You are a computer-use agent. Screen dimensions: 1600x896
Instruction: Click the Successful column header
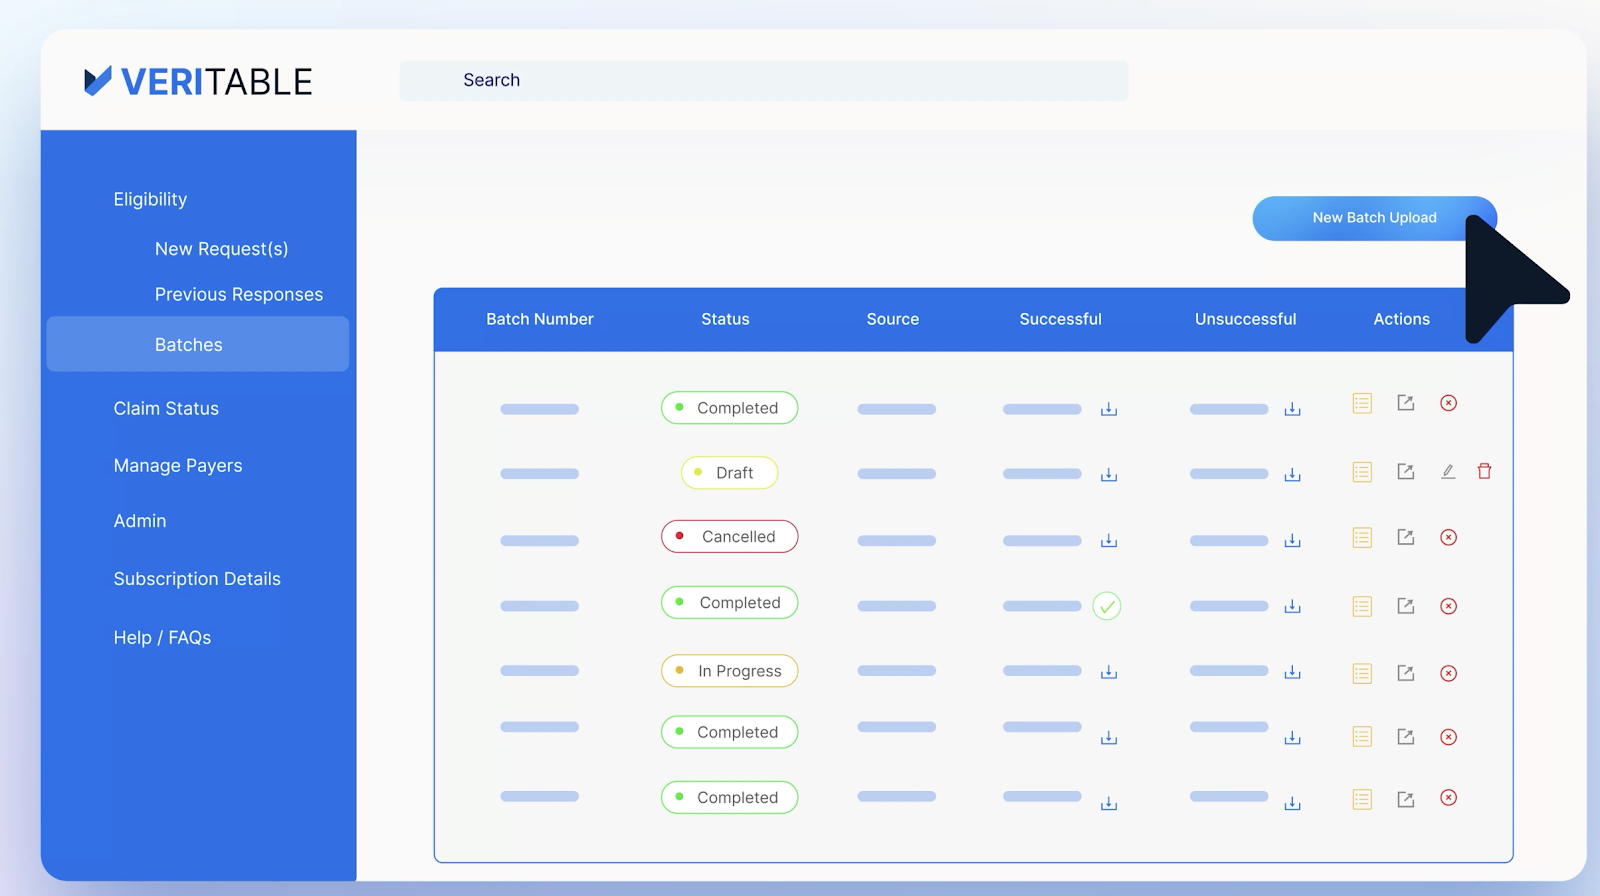1060,319
